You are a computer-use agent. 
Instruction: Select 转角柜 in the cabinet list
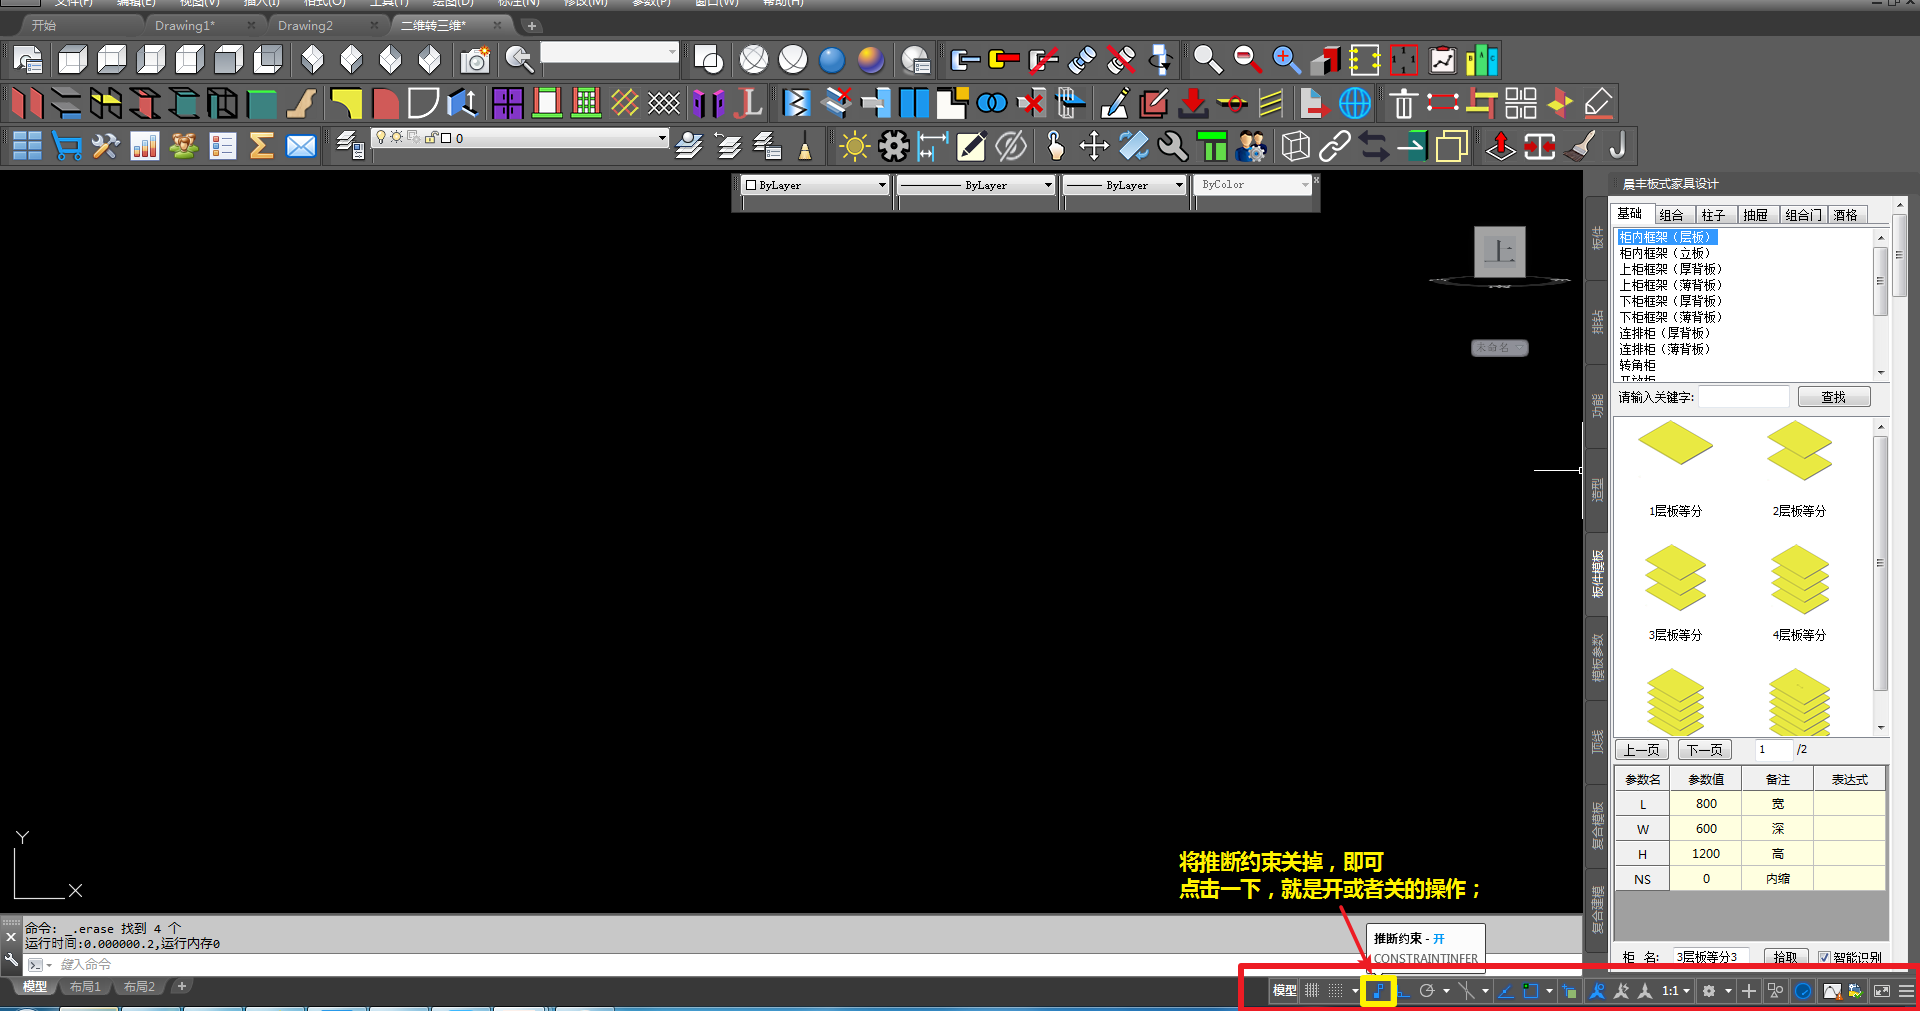(x=1638, y=365)
